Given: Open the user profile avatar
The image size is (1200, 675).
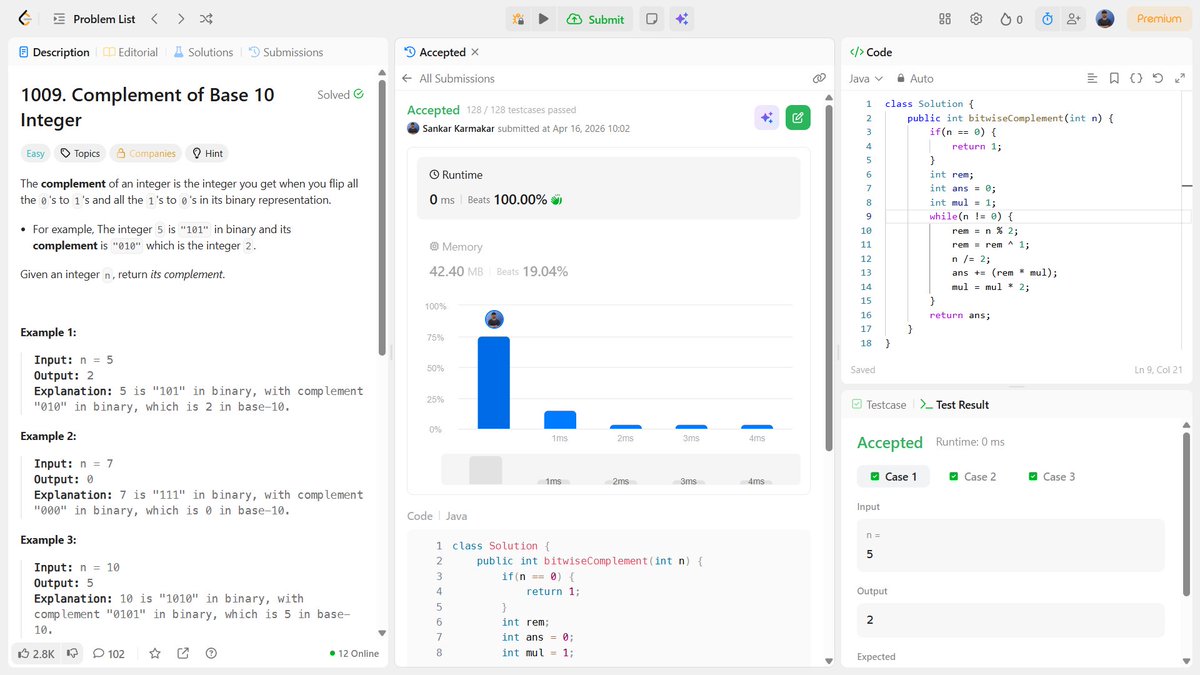Looking at the screenshot, I should pos(1105,19).
